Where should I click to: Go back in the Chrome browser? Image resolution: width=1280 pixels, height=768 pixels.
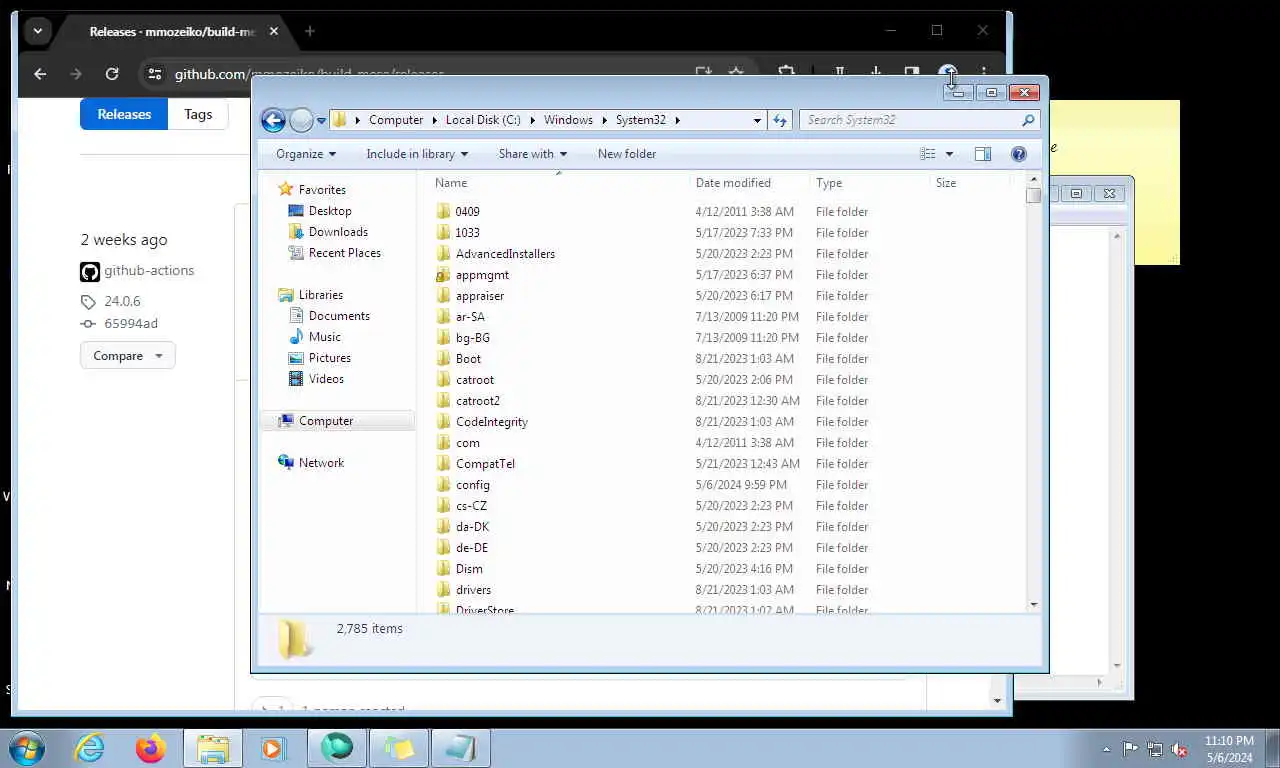click(x=40, y=74)
